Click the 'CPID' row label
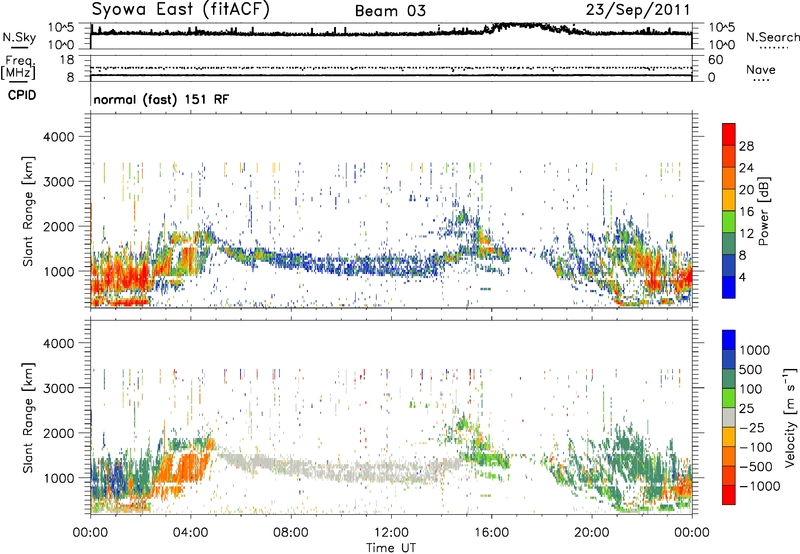The height and width of the screenshot is (554, 800). click(22, 95)
